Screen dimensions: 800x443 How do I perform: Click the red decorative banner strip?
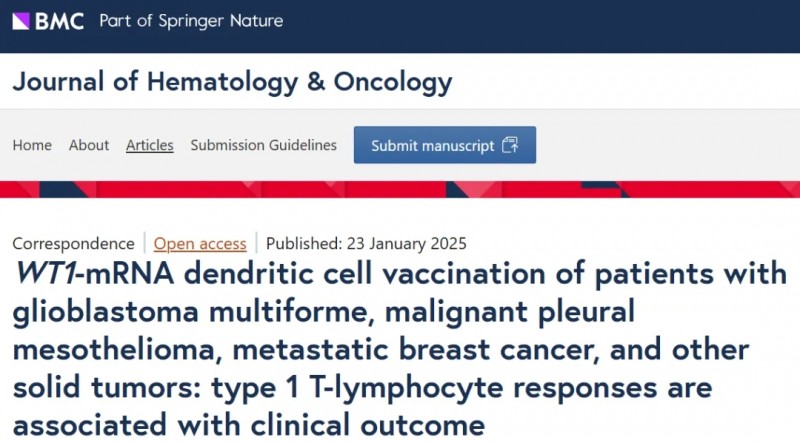click(400, 191)
